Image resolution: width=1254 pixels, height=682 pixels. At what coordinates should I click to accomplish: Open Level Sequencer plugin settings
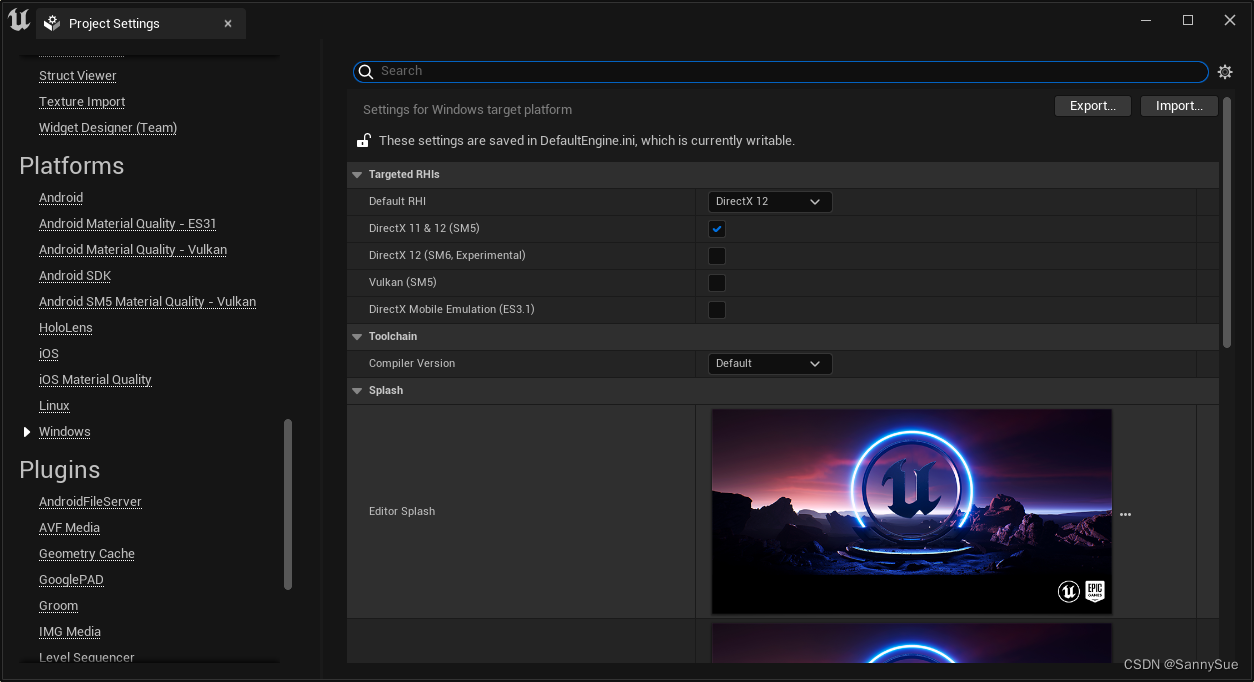[x=87, y=657]
